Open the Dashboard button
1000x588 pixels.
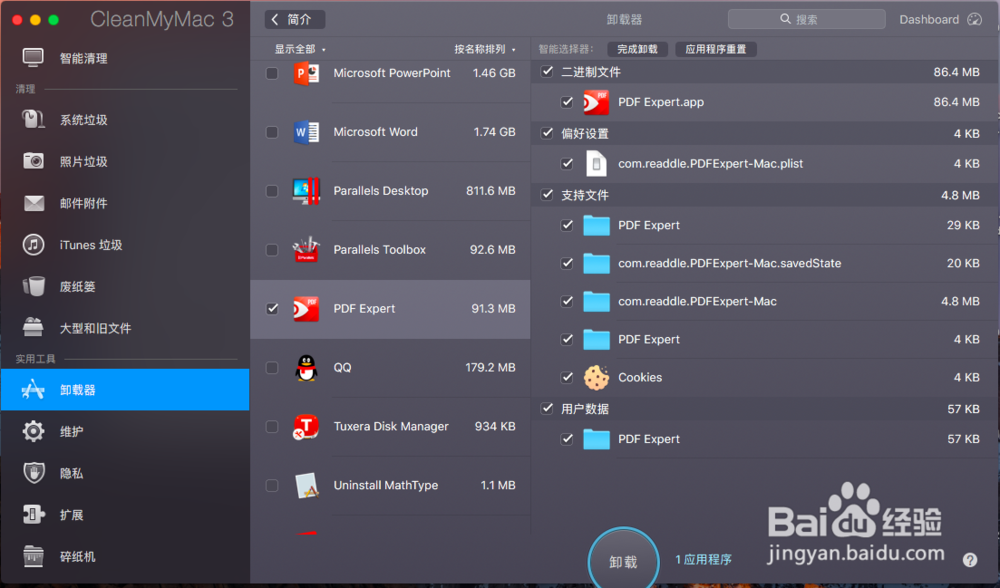[x=940, y=20]
